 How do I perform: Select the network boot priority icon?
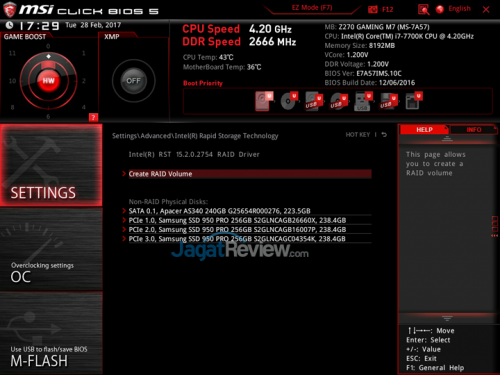pyautogui.click(x=414, y=101)
